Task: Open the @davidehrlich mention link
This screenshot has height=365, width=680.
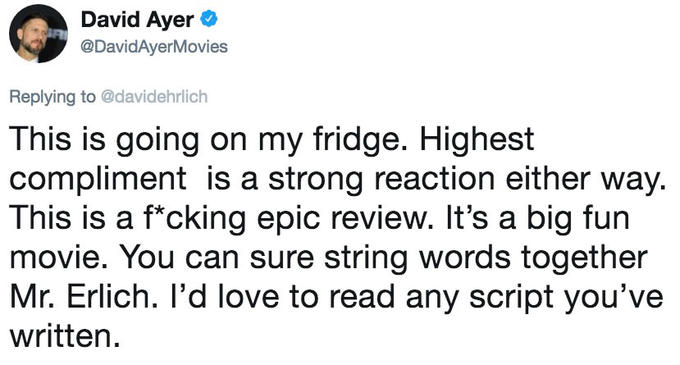Action: tap(154, 96)
